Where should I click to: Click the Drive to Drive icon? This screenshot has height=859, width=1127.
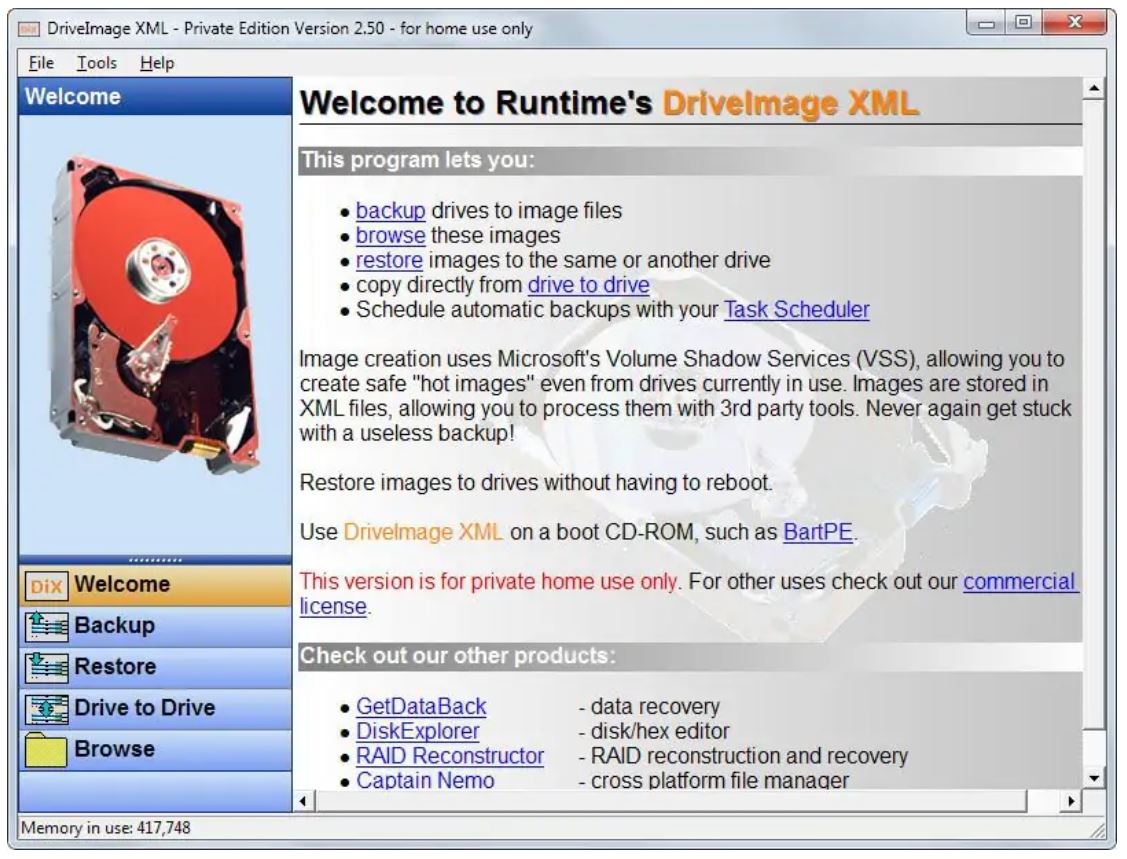click(45, 708)
